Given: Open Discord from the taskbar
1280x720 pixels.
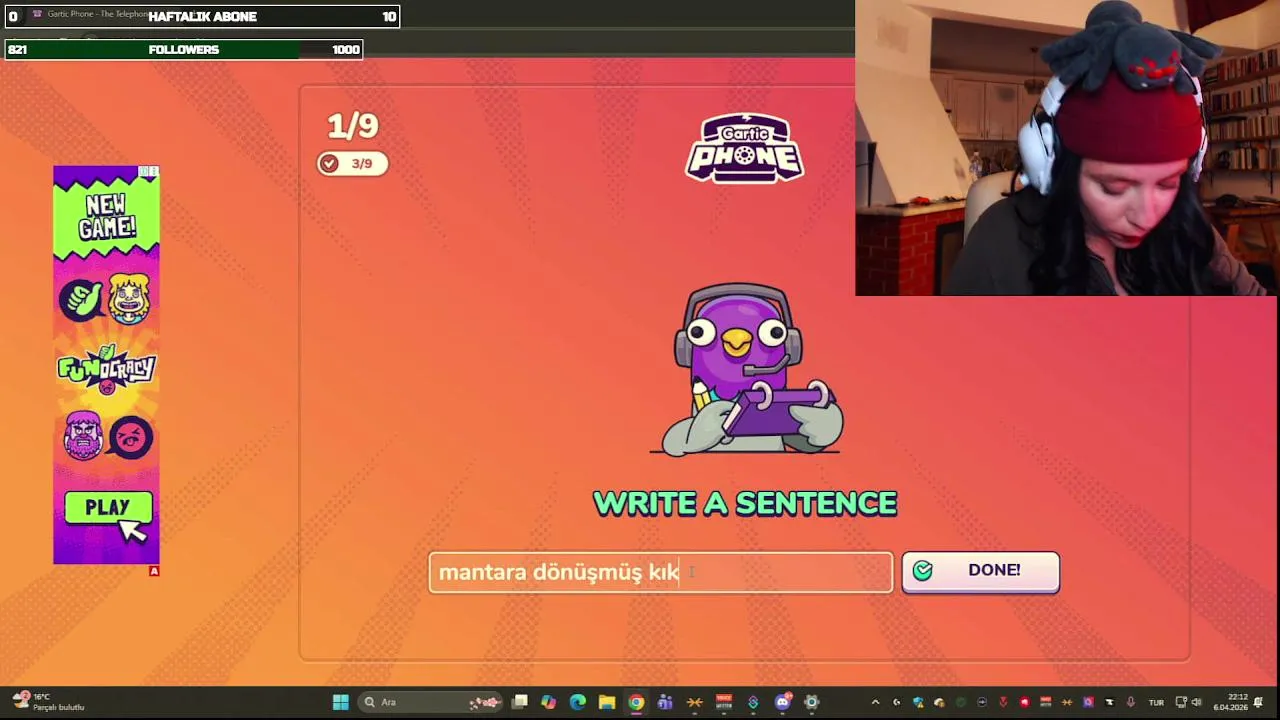Looking at the screenshot, I should (783, 702).
